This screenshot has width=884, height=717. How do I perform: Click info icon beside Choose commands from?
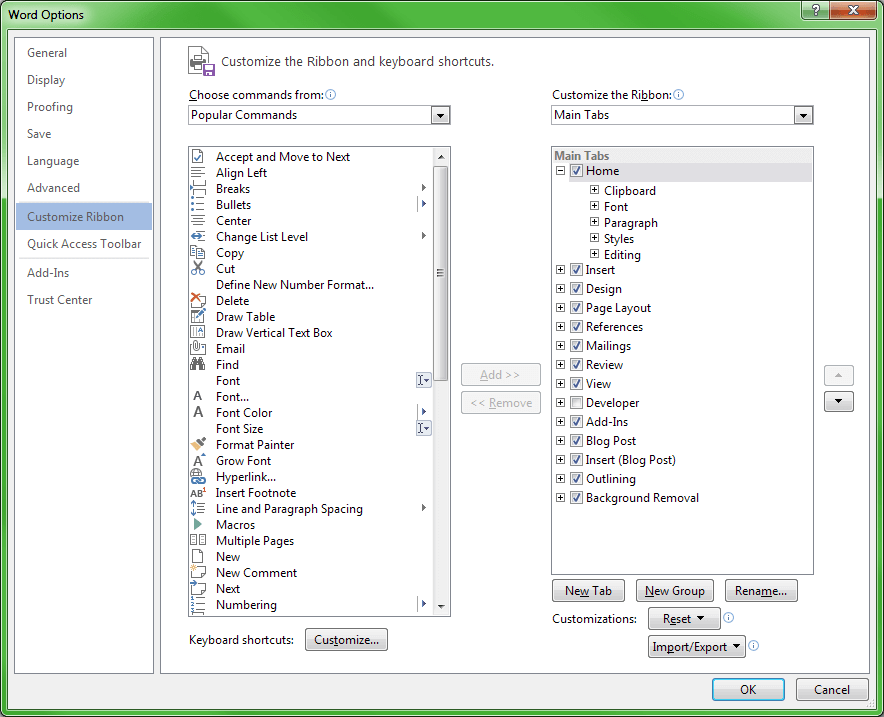point(331,95)
